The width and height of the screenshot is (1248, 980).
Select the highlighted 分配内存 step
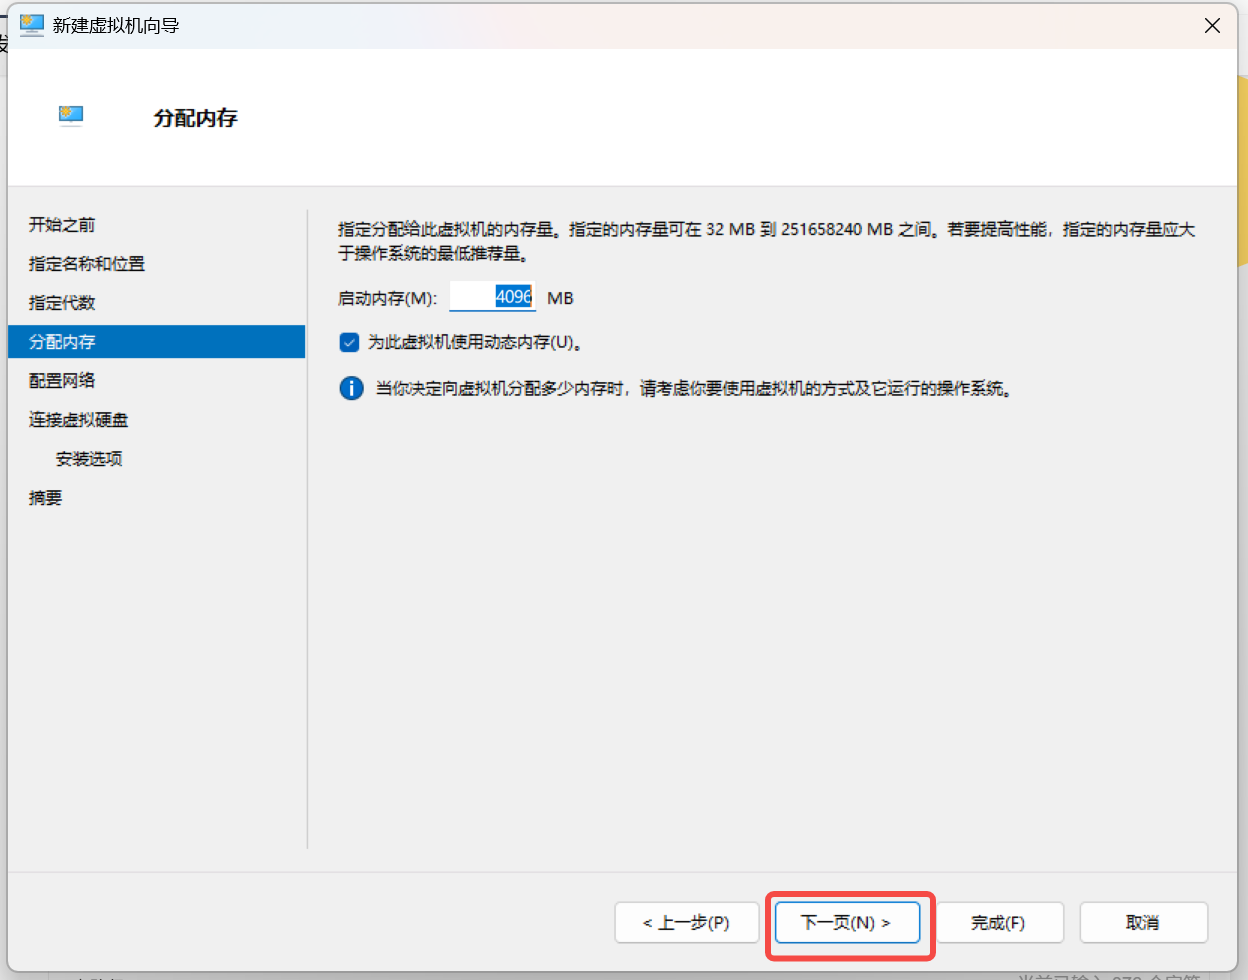click(62, 342)
